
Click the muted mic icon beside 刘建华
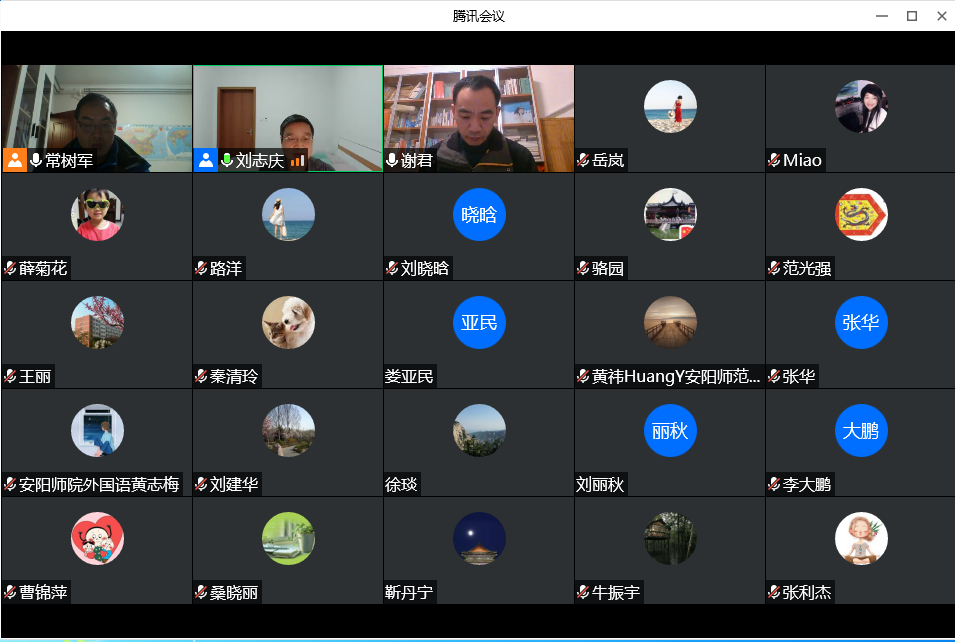(x=201, y=484)
